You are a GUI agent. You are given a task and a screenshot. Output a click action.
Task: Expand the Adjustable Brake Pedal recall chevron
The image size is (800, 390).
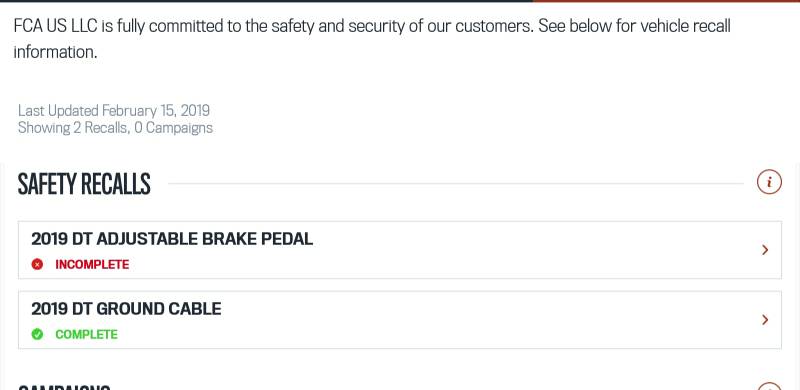point(765,250)
